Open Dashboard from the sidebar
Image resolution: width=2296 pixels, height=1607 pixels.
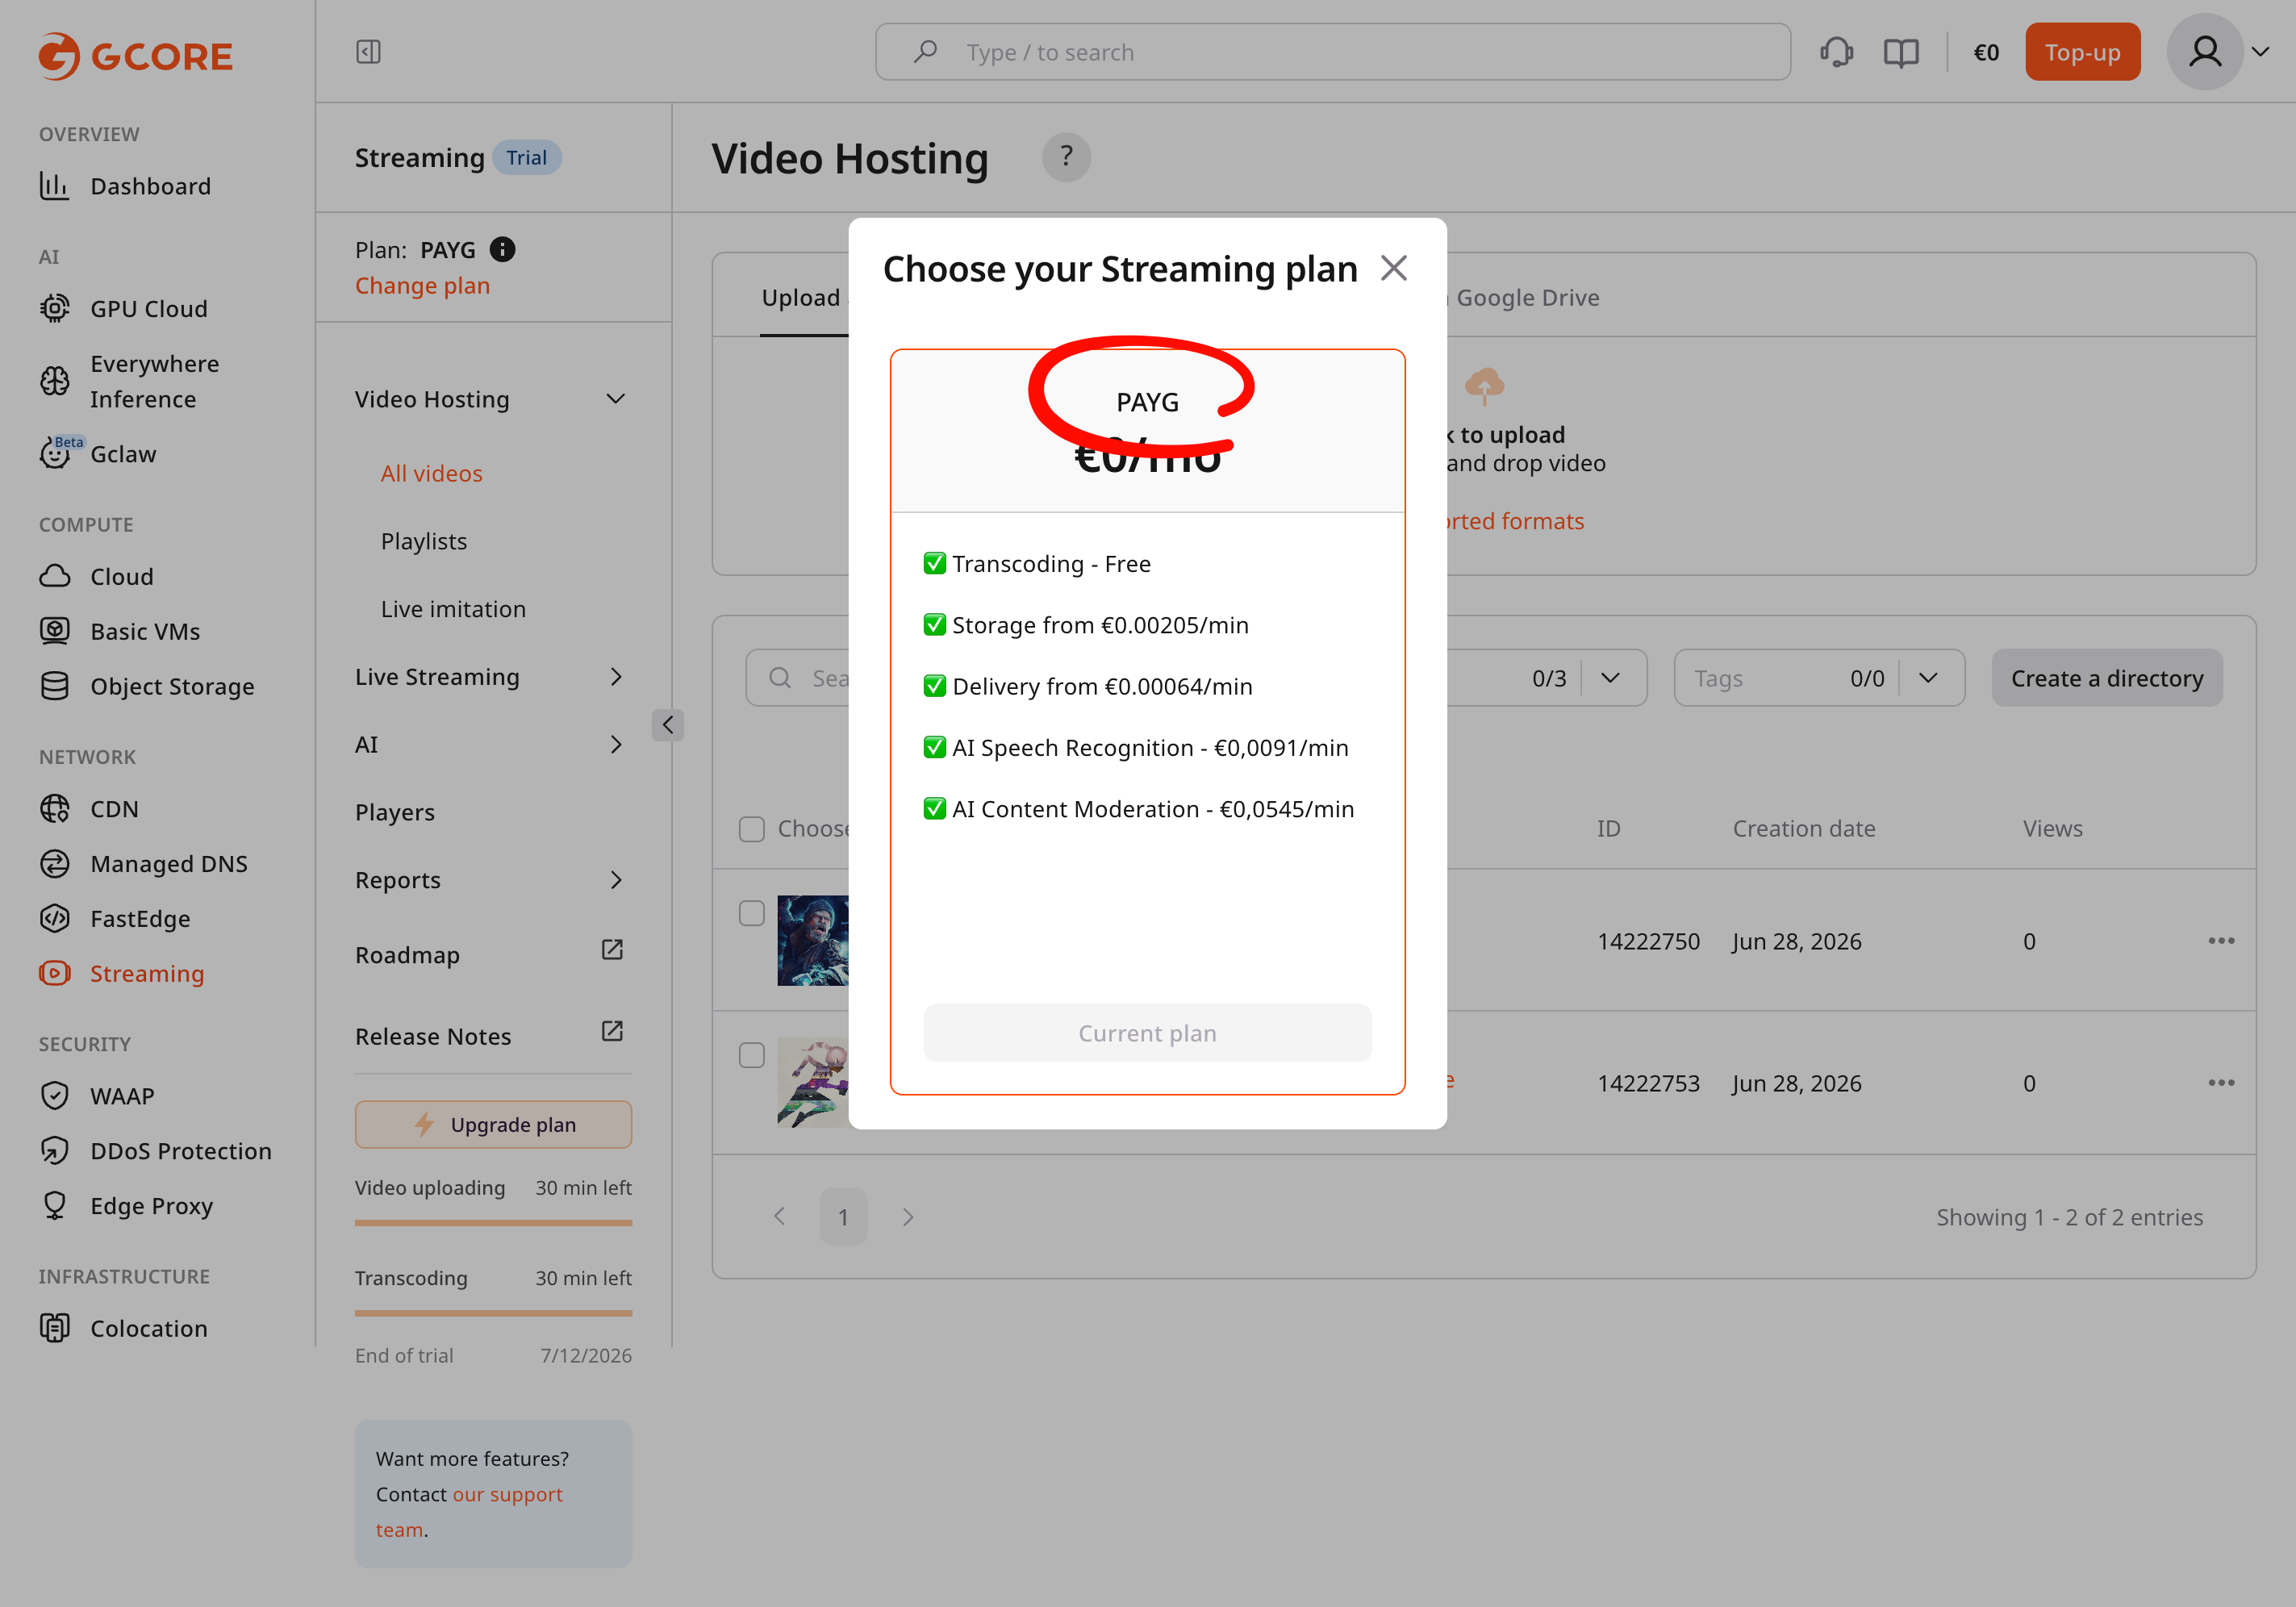(150, 186)
